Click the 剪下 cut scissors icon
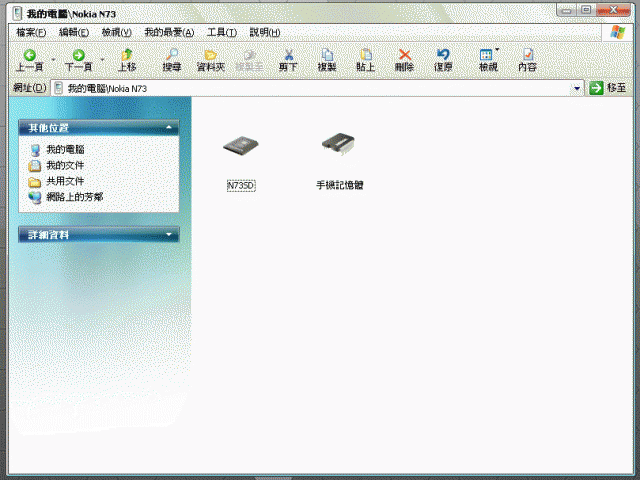Image resolution: width=640 pixels, height=480 pixels. tap(289, 55)
